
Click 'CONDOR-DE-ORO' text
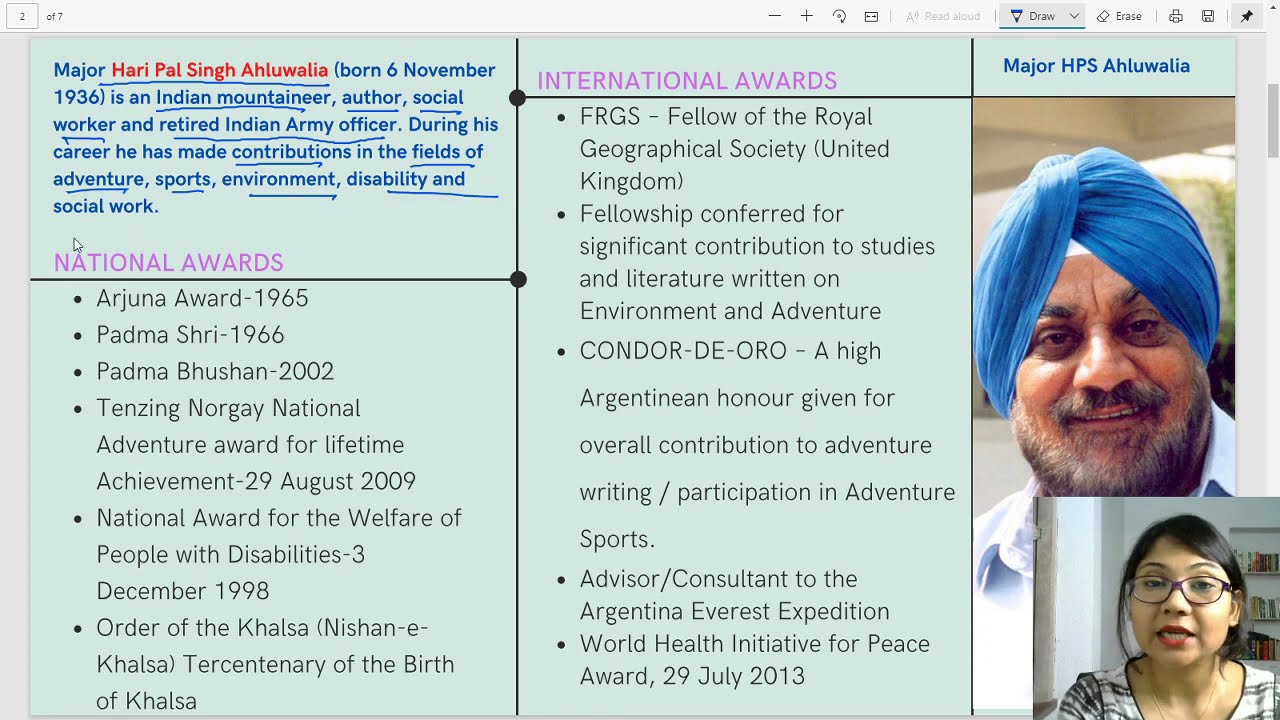[685, 351]
